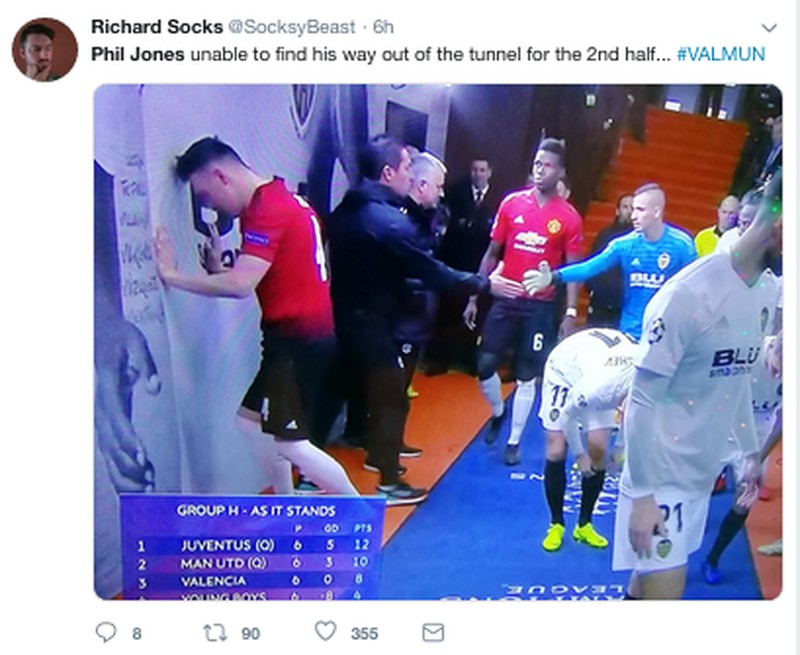Select the reply count 8
This screenshot has width=800, height=655.
[137, 634]
